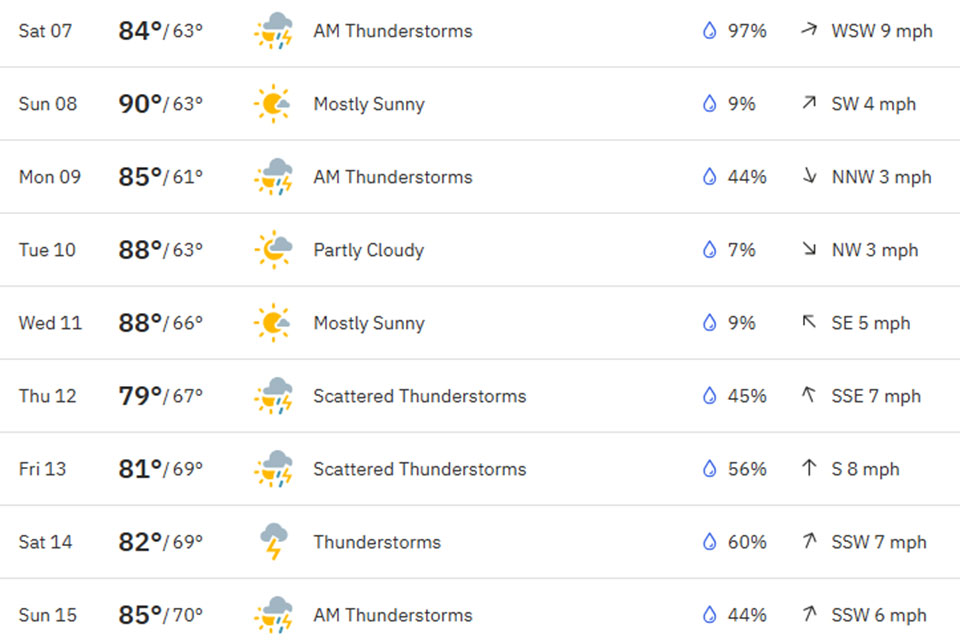Click Sat 14 60% precipitation chance
The width and height of the screenshot is (960, 640).
747,542
